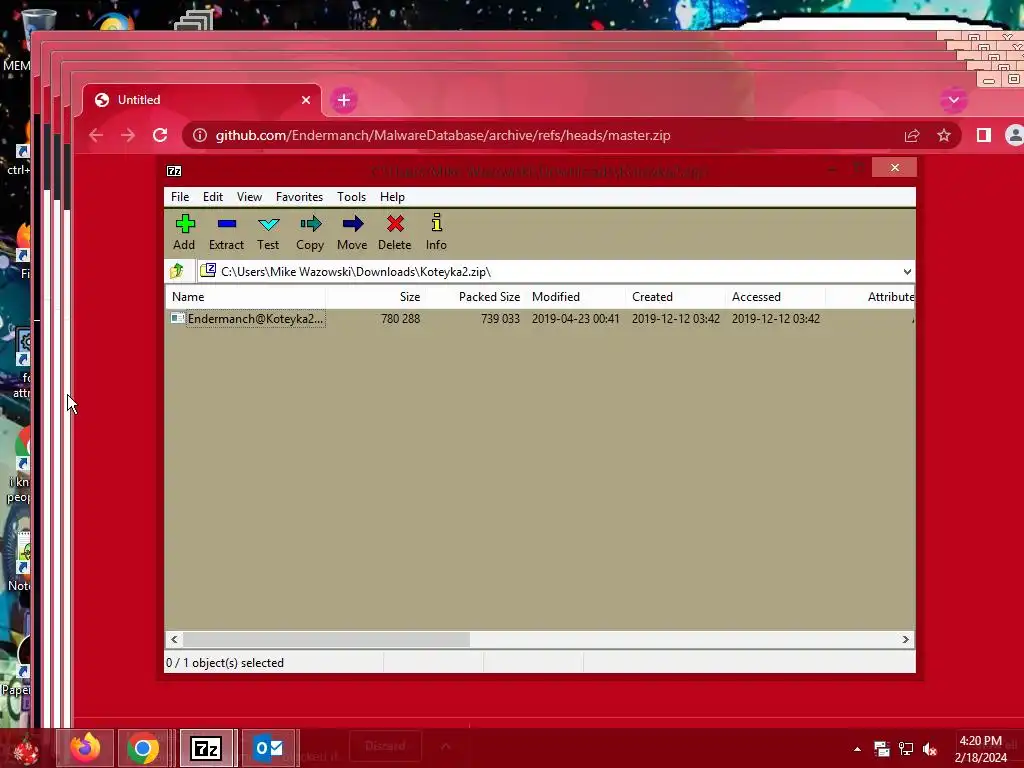The height and width of the screenshot is (768, 1024).
Task: Click the github.com address bar URL
Action: [443, 135]
